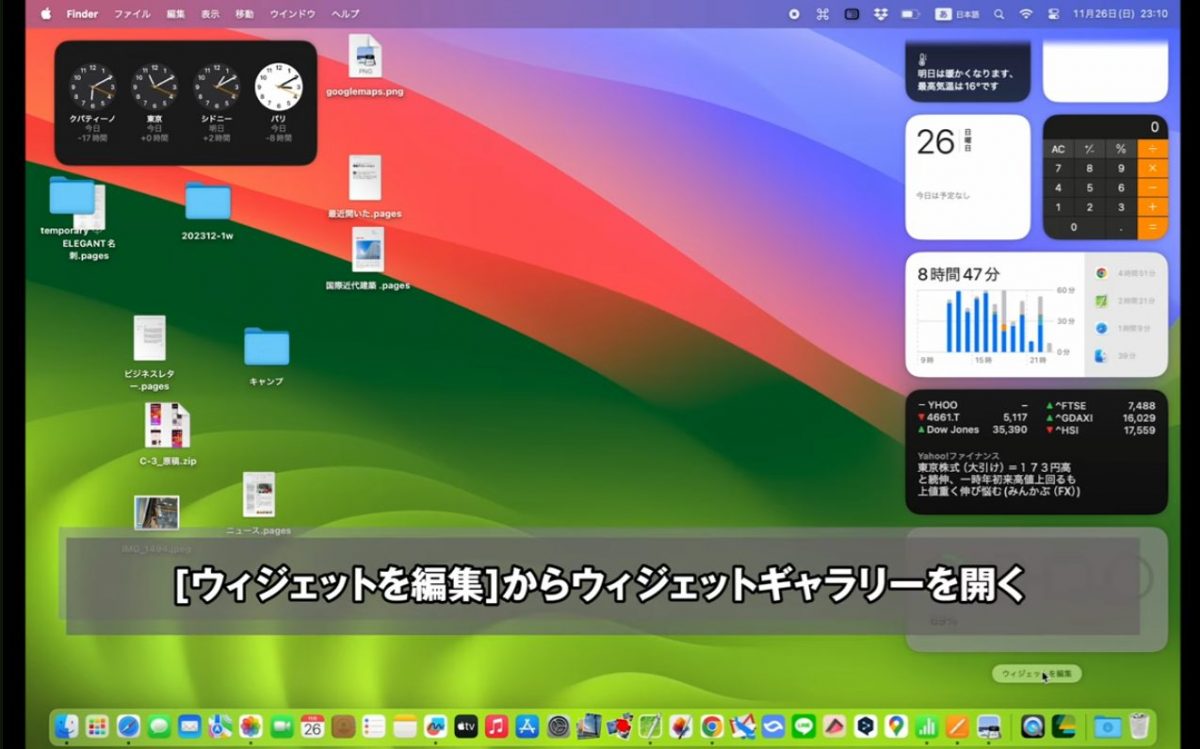Screen dimensions: 1200x749
Task: Open the 編集 menu
Action: 176,14
